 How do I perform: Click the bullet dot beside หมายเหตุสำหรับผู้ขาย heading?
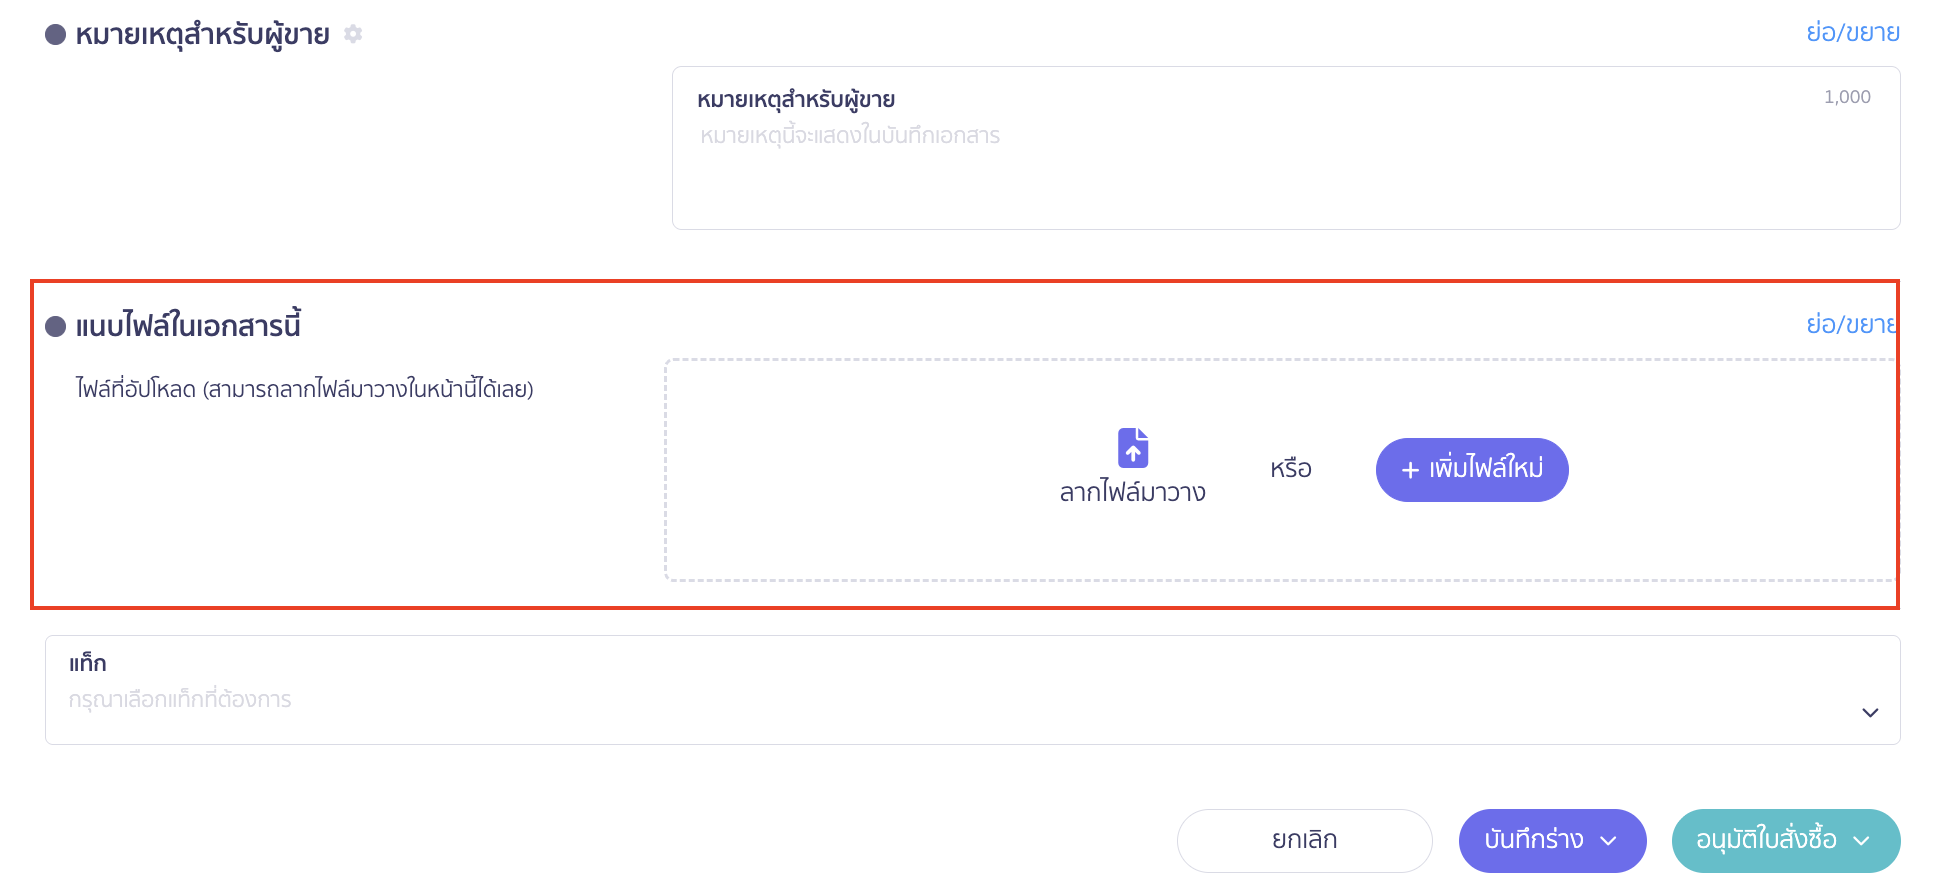56,34
